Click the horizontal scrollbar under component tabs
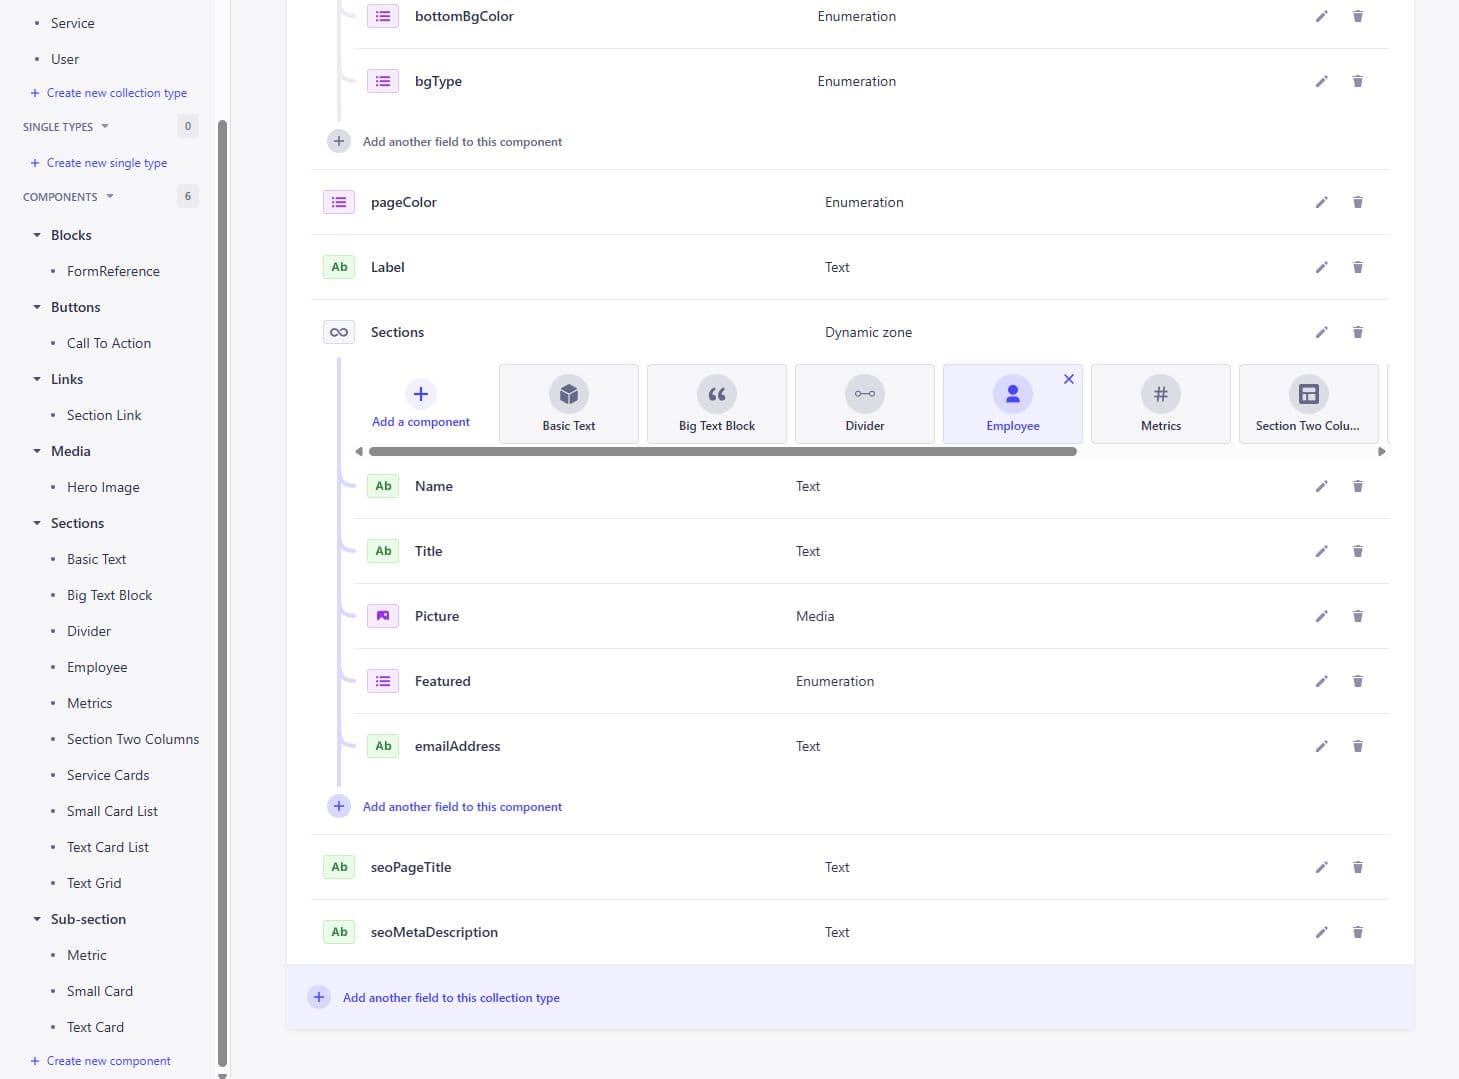This screenshot has width=1459, height=1079. coord(722,452)
